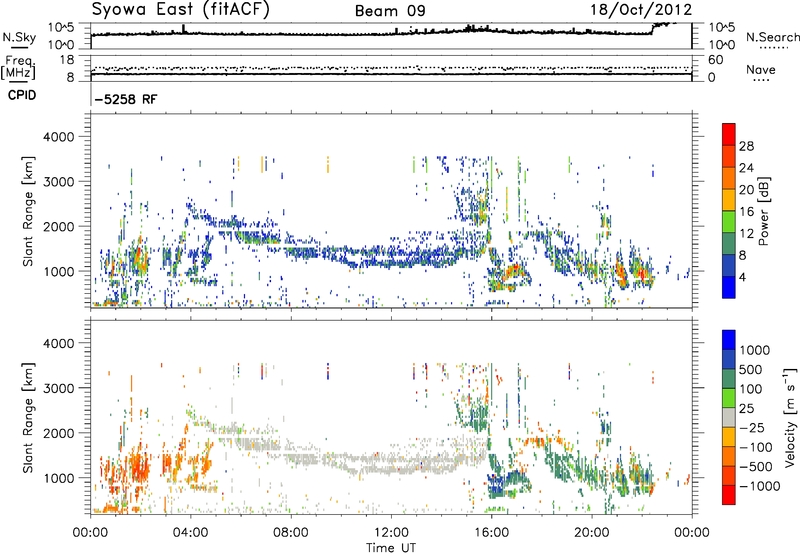Click the 'Velocity [m s-1]' colorbar label

790,417
